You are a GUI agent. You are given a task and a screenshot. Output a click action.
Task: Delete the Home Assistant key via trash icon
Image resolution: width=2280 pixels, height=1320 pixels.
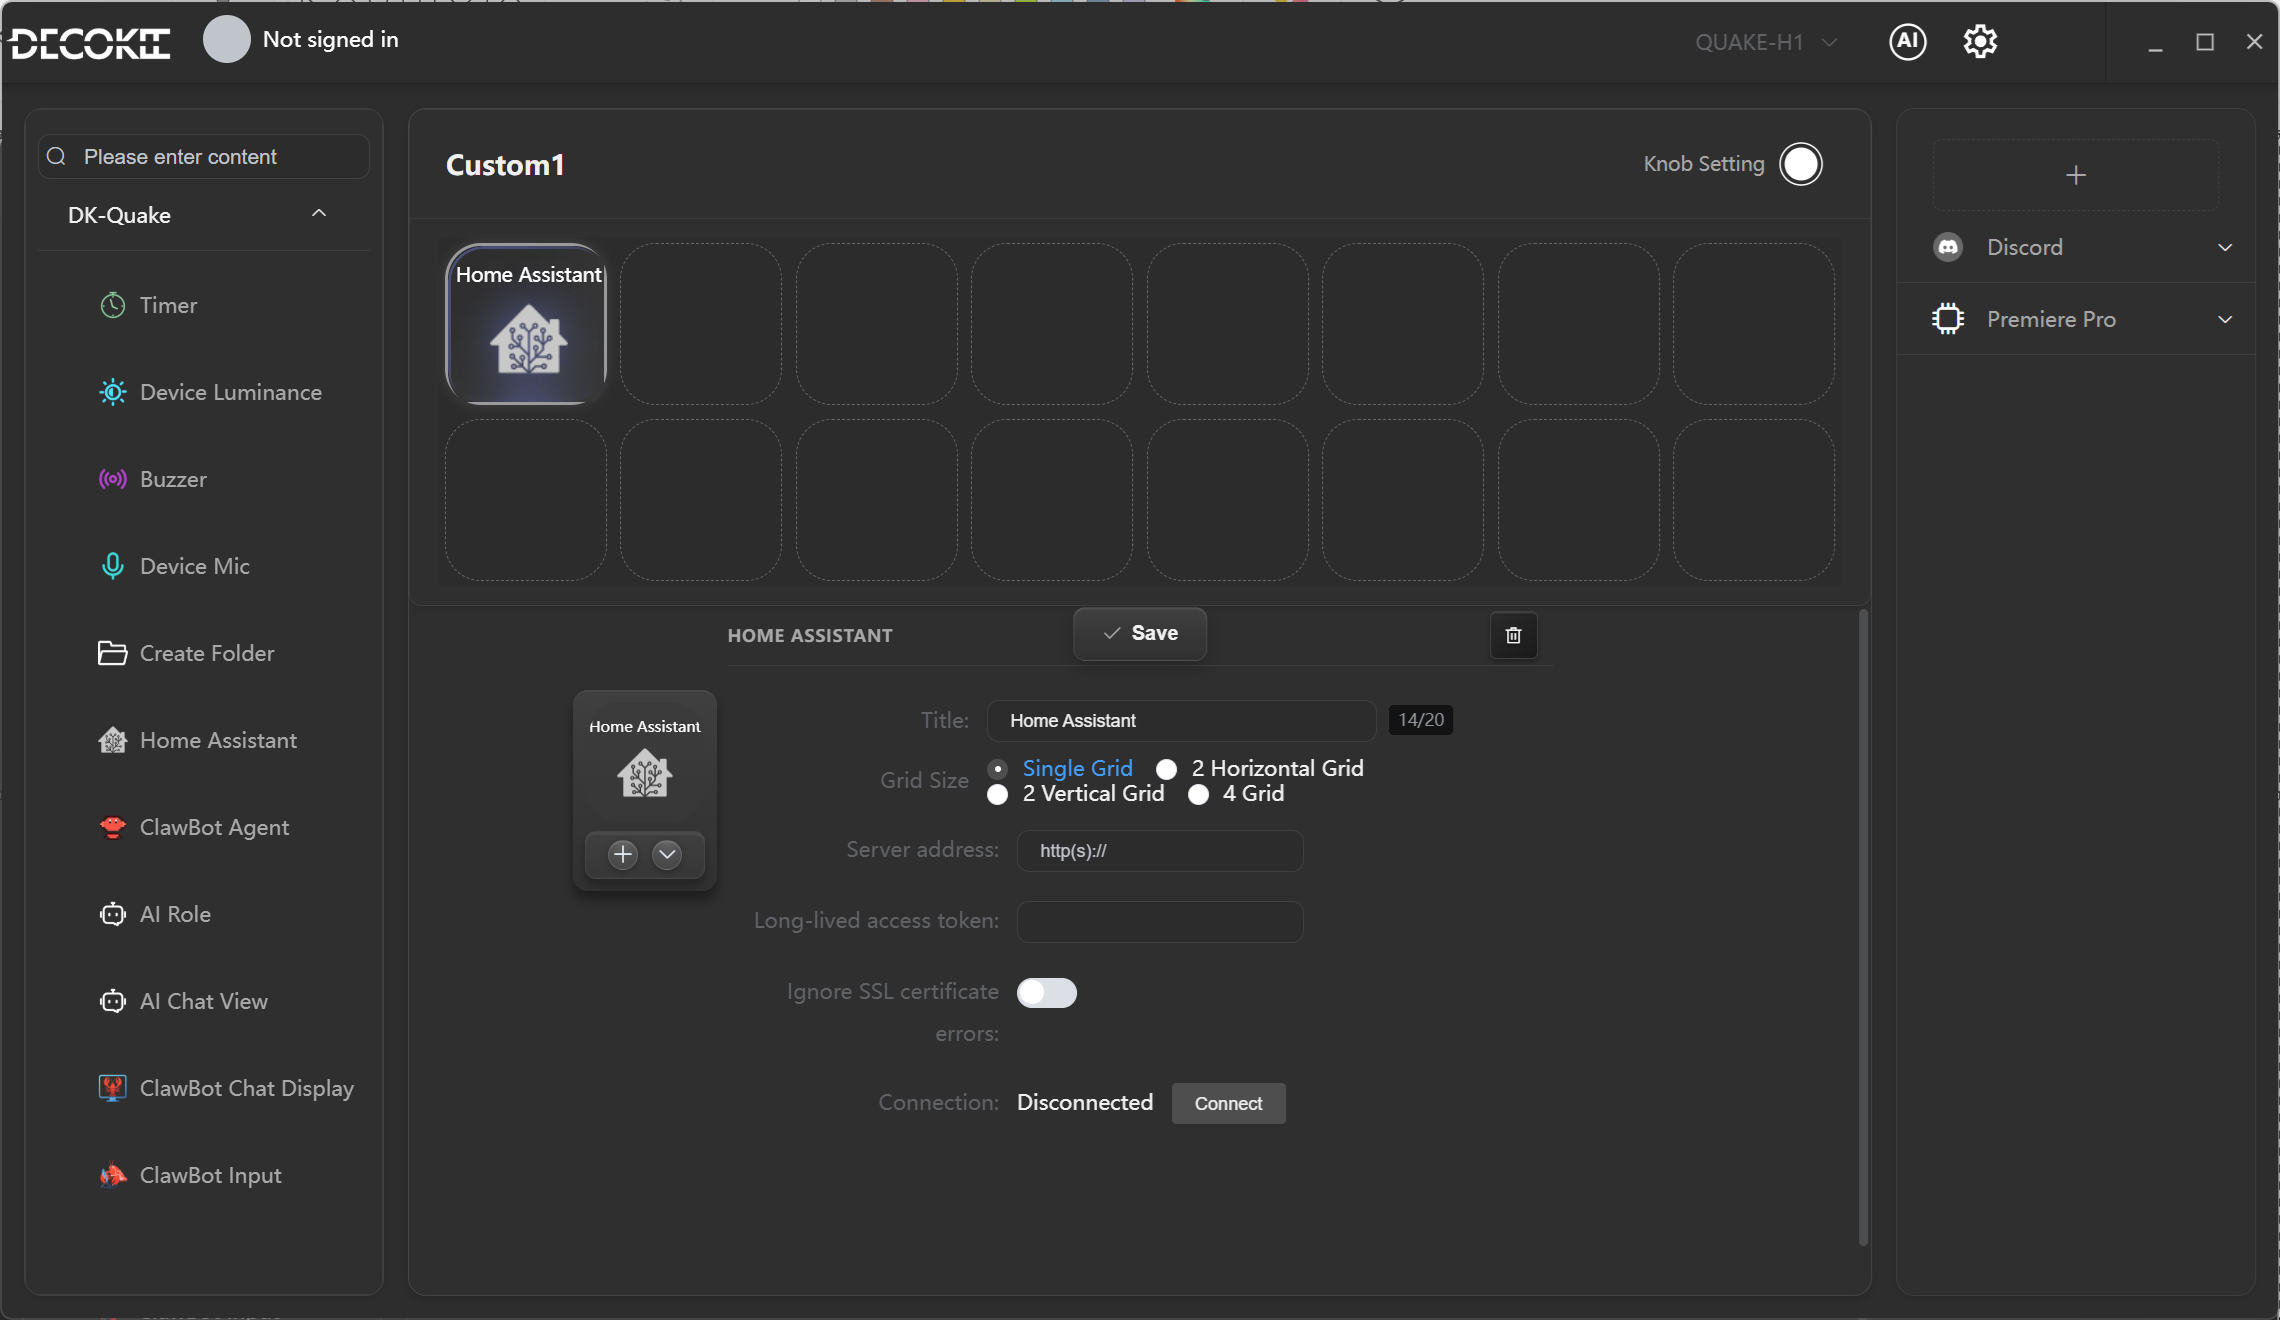1514,635
